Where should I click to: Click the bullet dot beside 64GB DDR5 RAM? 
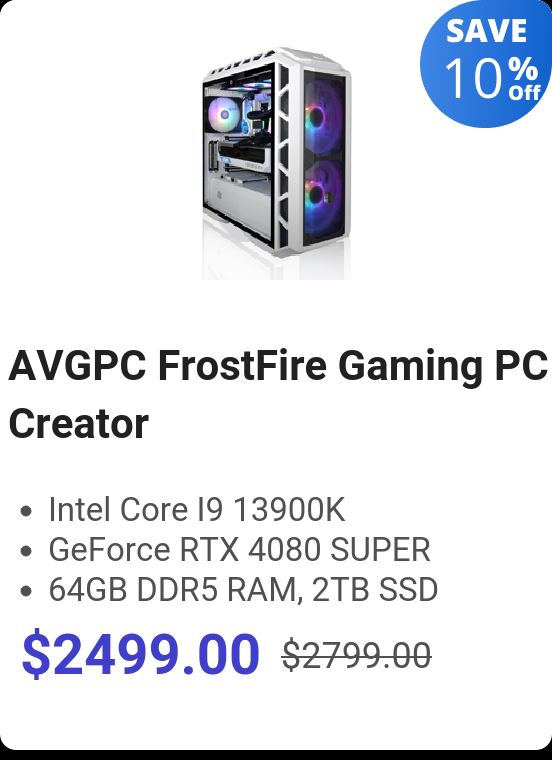27,591
